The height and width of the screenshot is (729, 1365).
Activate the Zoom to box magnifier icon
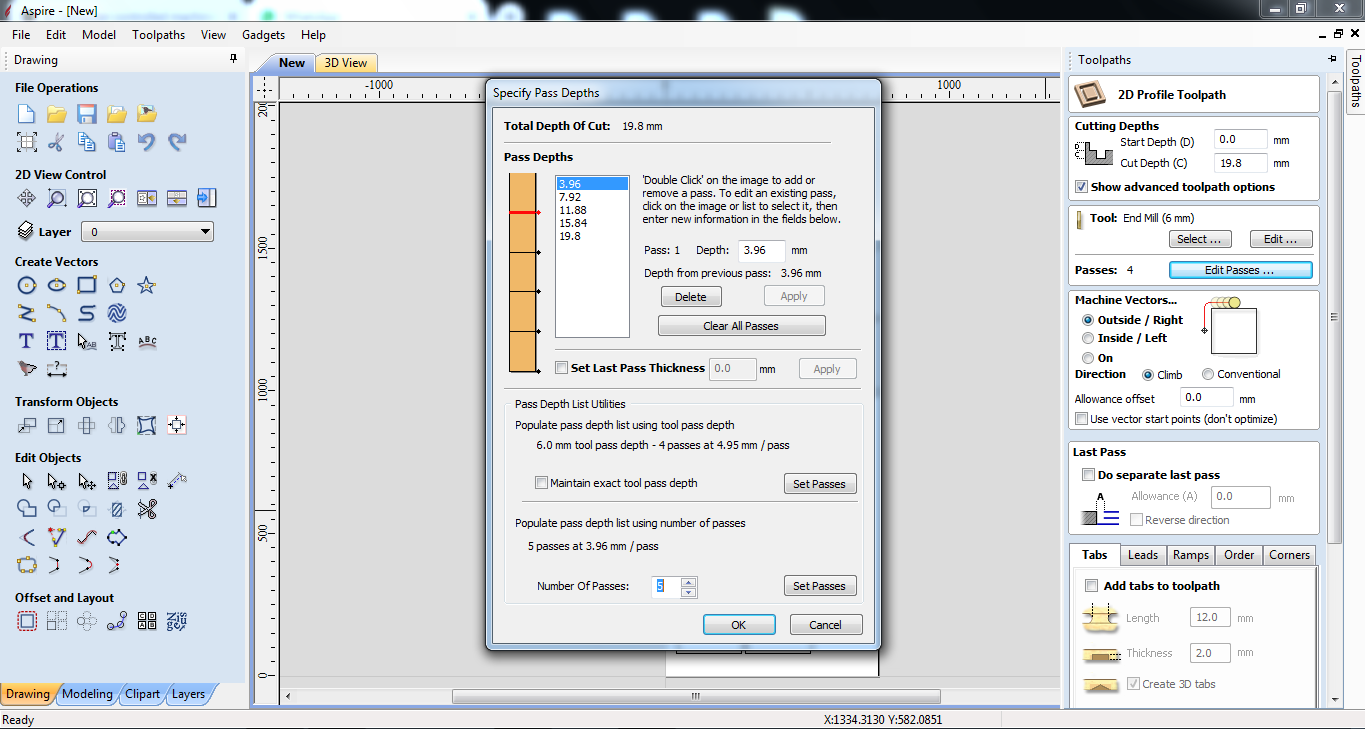56,198
